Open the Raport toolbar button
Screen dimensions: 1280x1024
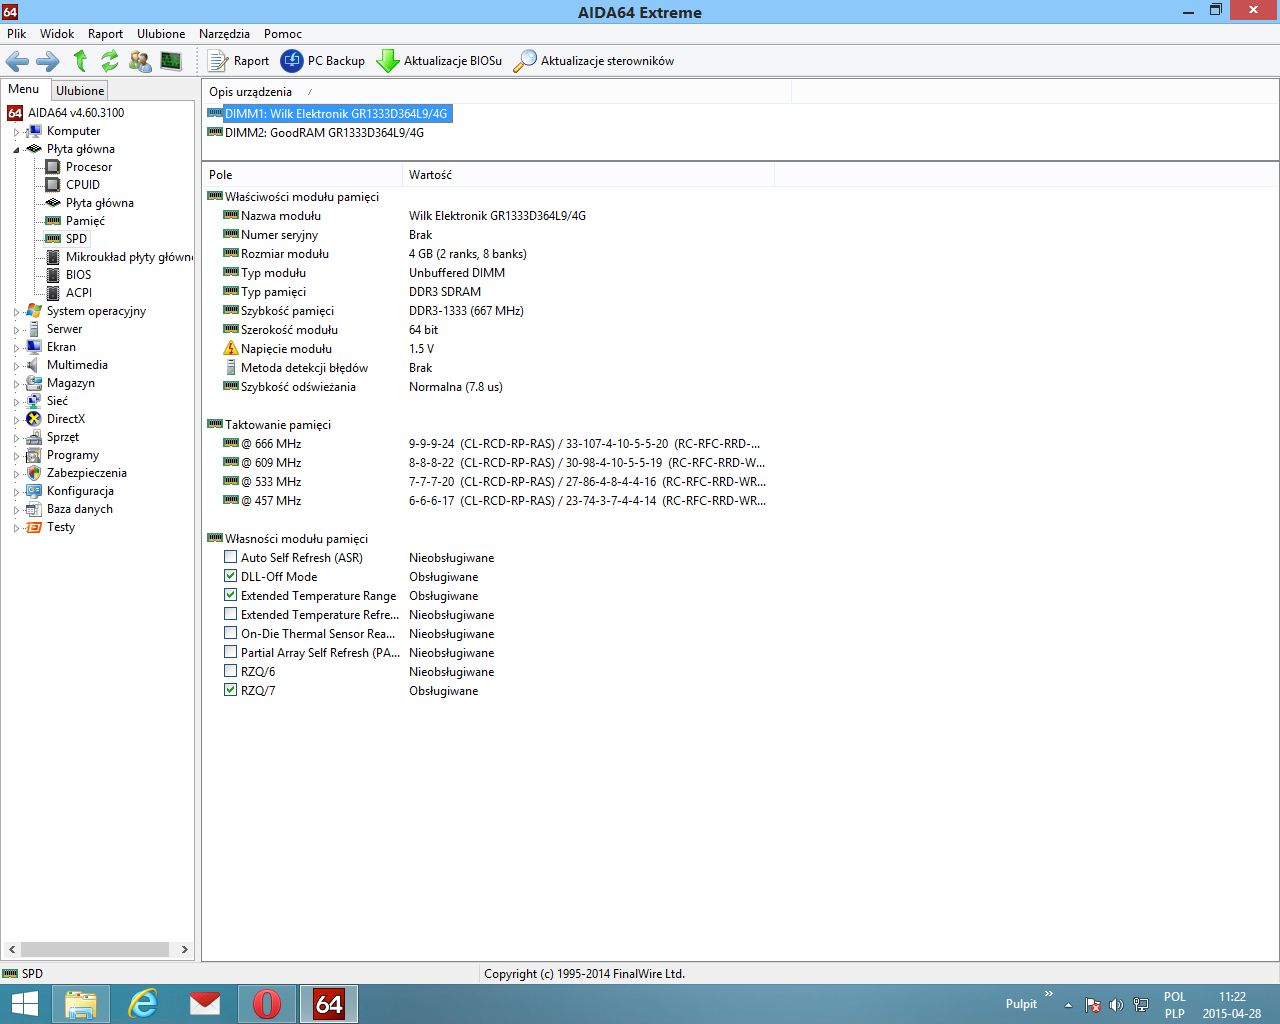pyautogui.click(x=238, y=61)
